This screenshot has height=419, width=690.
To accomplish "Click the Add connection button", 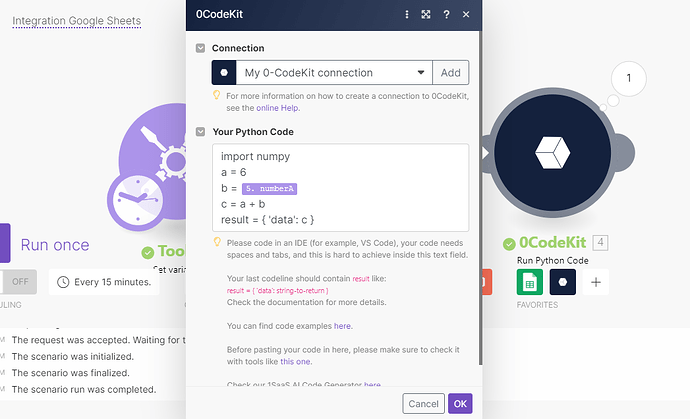I will pos(450,73).
